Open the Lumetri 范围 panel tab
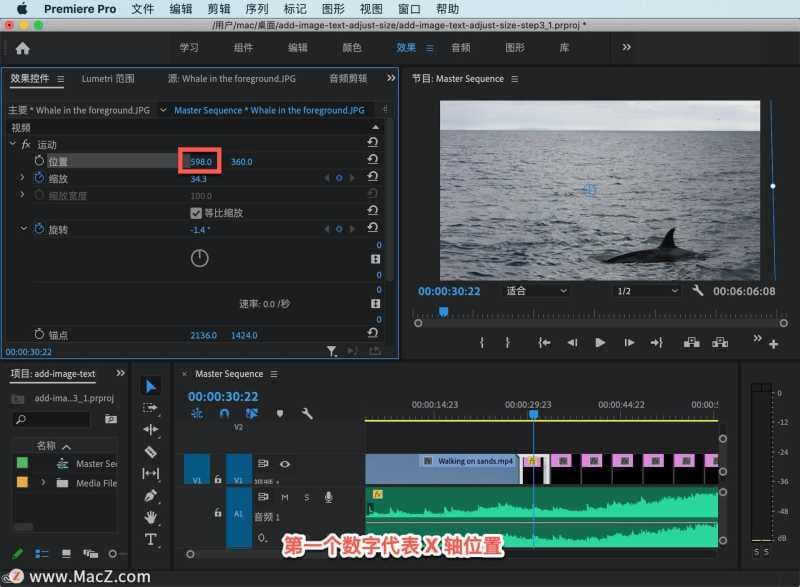 pos(108,78)
